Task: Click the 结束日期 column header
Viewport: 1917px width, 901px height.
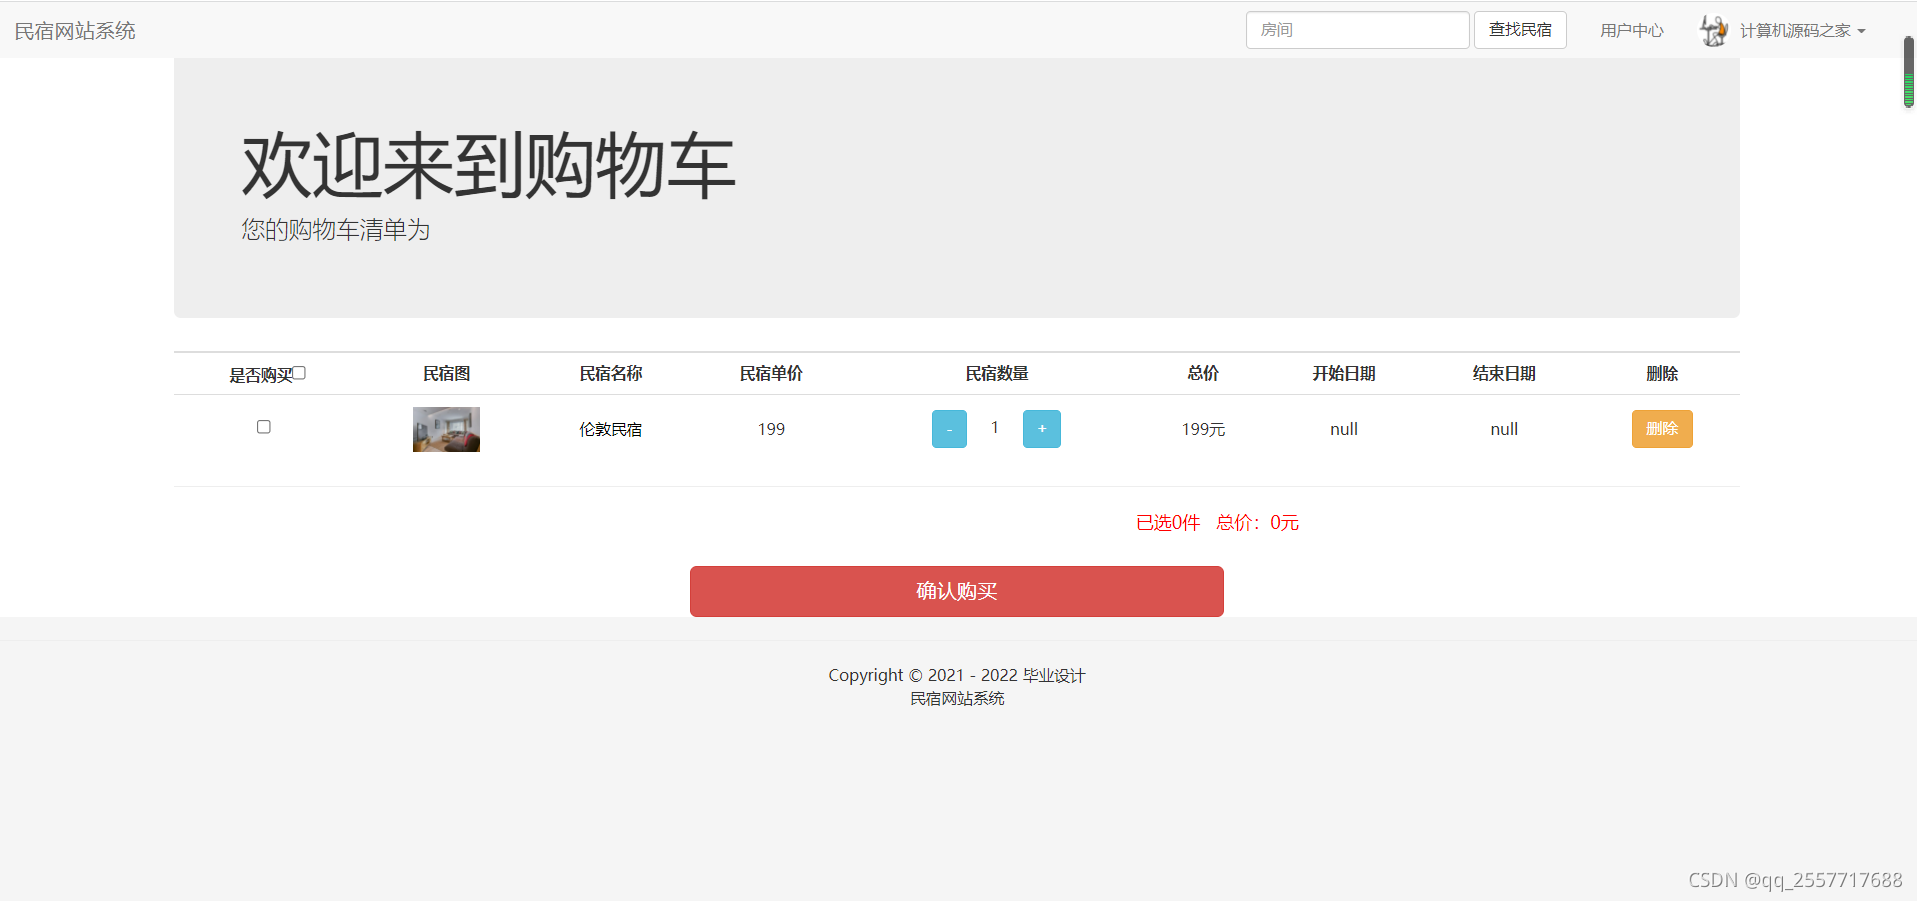Action: (1504, 373)
